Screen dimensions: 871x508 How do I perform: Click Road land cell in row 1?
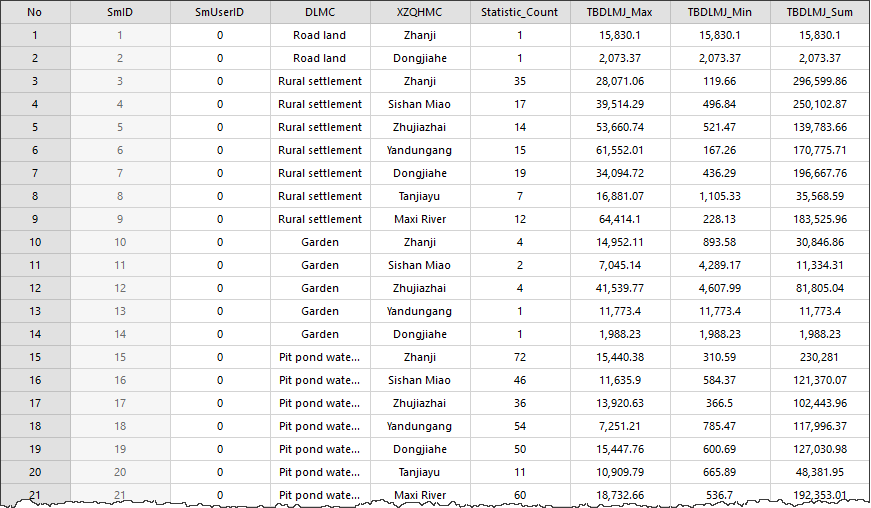coord(320,36)
